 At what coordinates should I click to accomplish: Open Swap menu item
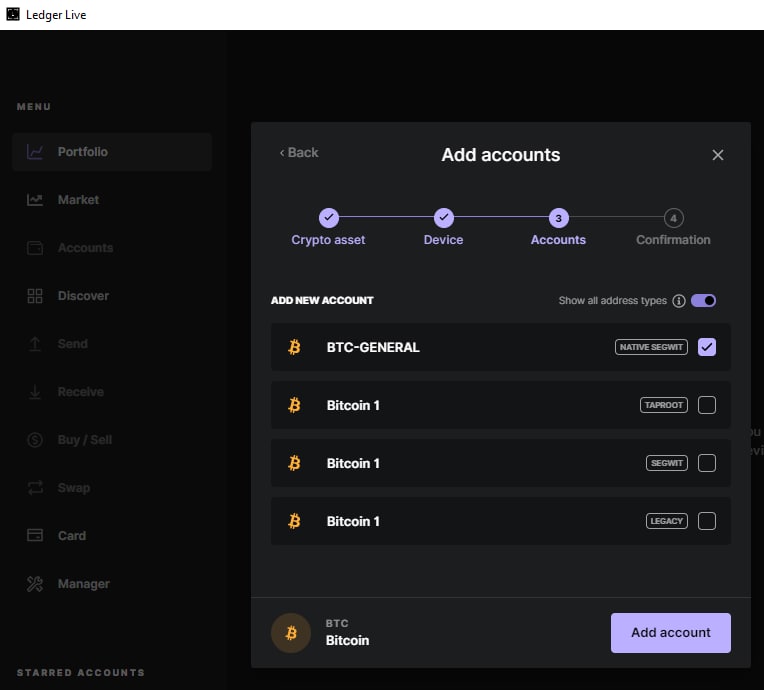click(x=112, y=488)
